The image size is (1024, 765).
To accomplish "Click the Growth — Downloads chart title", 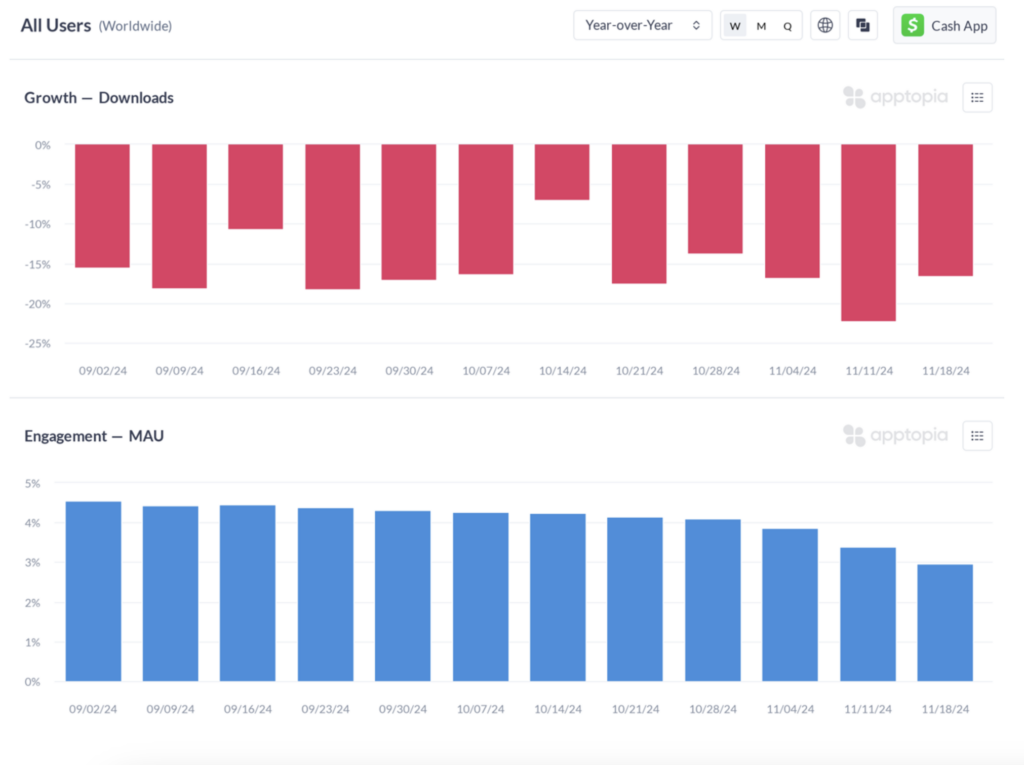I will [x=99, y=98].
